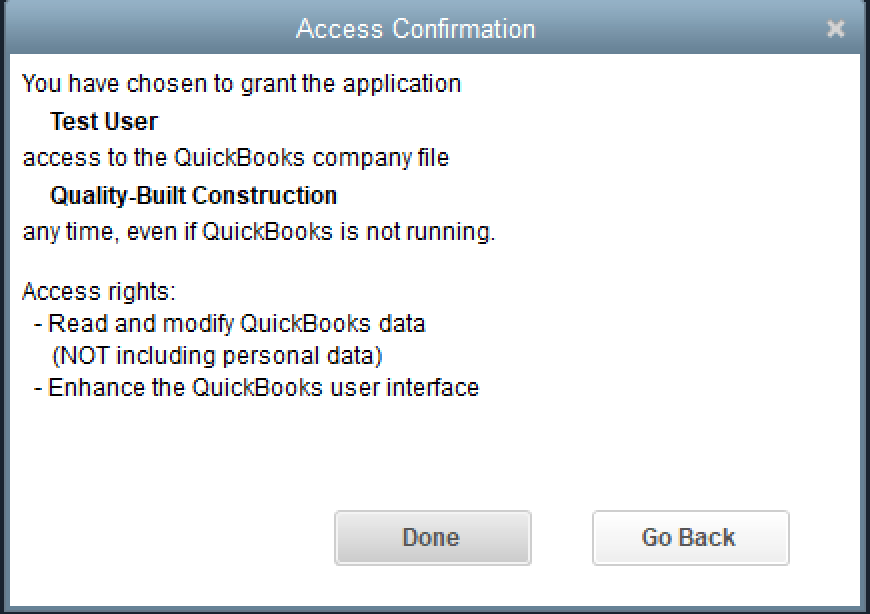870x614 pixels.
Task: Click the 'You have chosen to grant' line
Action: (x=241, y=84)
